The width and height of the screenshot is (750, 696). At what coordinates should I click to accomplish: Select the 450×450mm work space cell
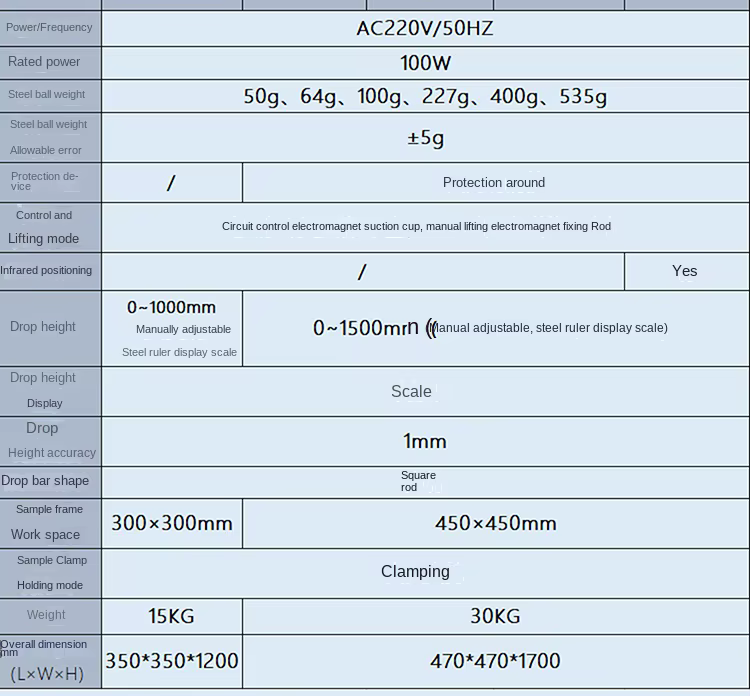coord(495,523)
